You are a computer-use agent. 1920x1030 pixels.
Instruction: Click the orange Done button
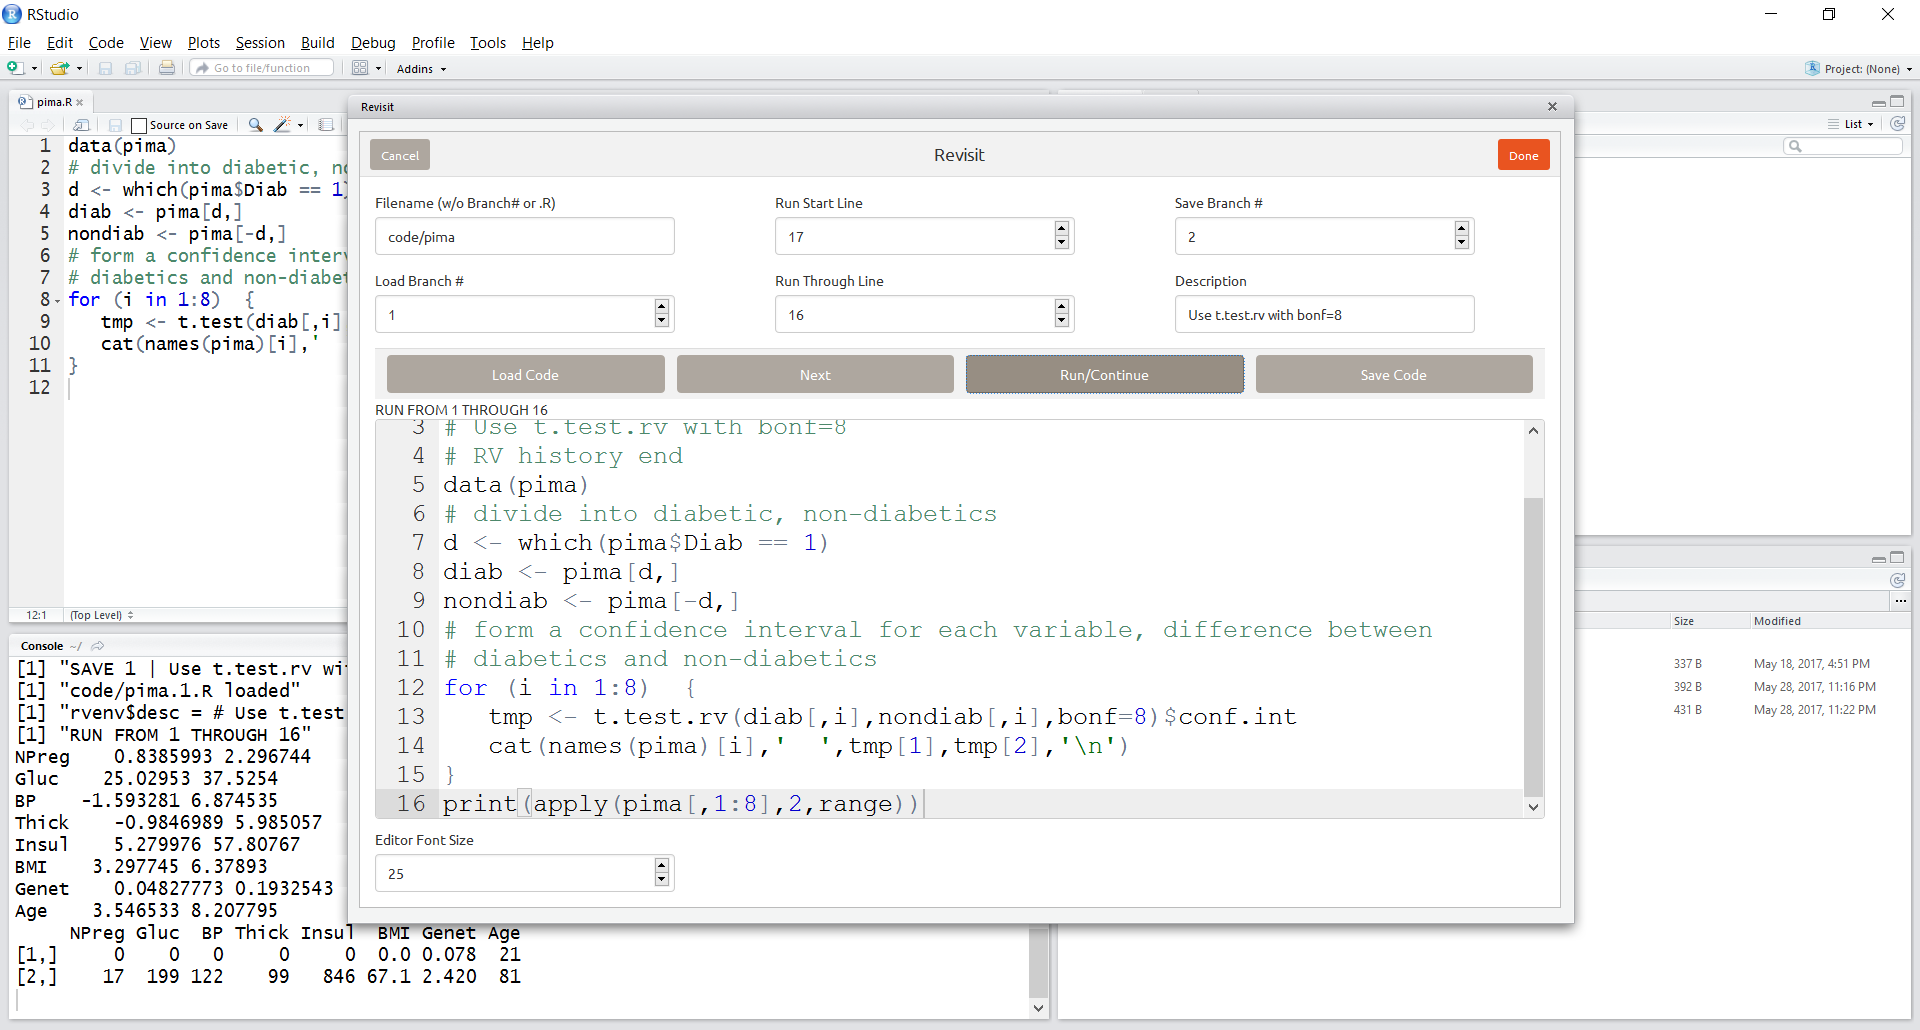(x=1522, y=155)
